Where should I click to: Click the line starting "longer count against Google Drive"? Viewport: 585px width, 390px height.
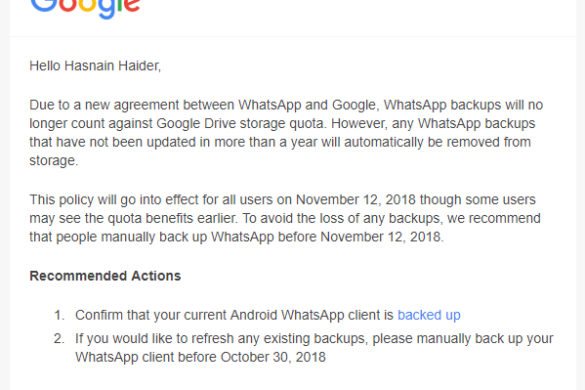click(282, 124)
